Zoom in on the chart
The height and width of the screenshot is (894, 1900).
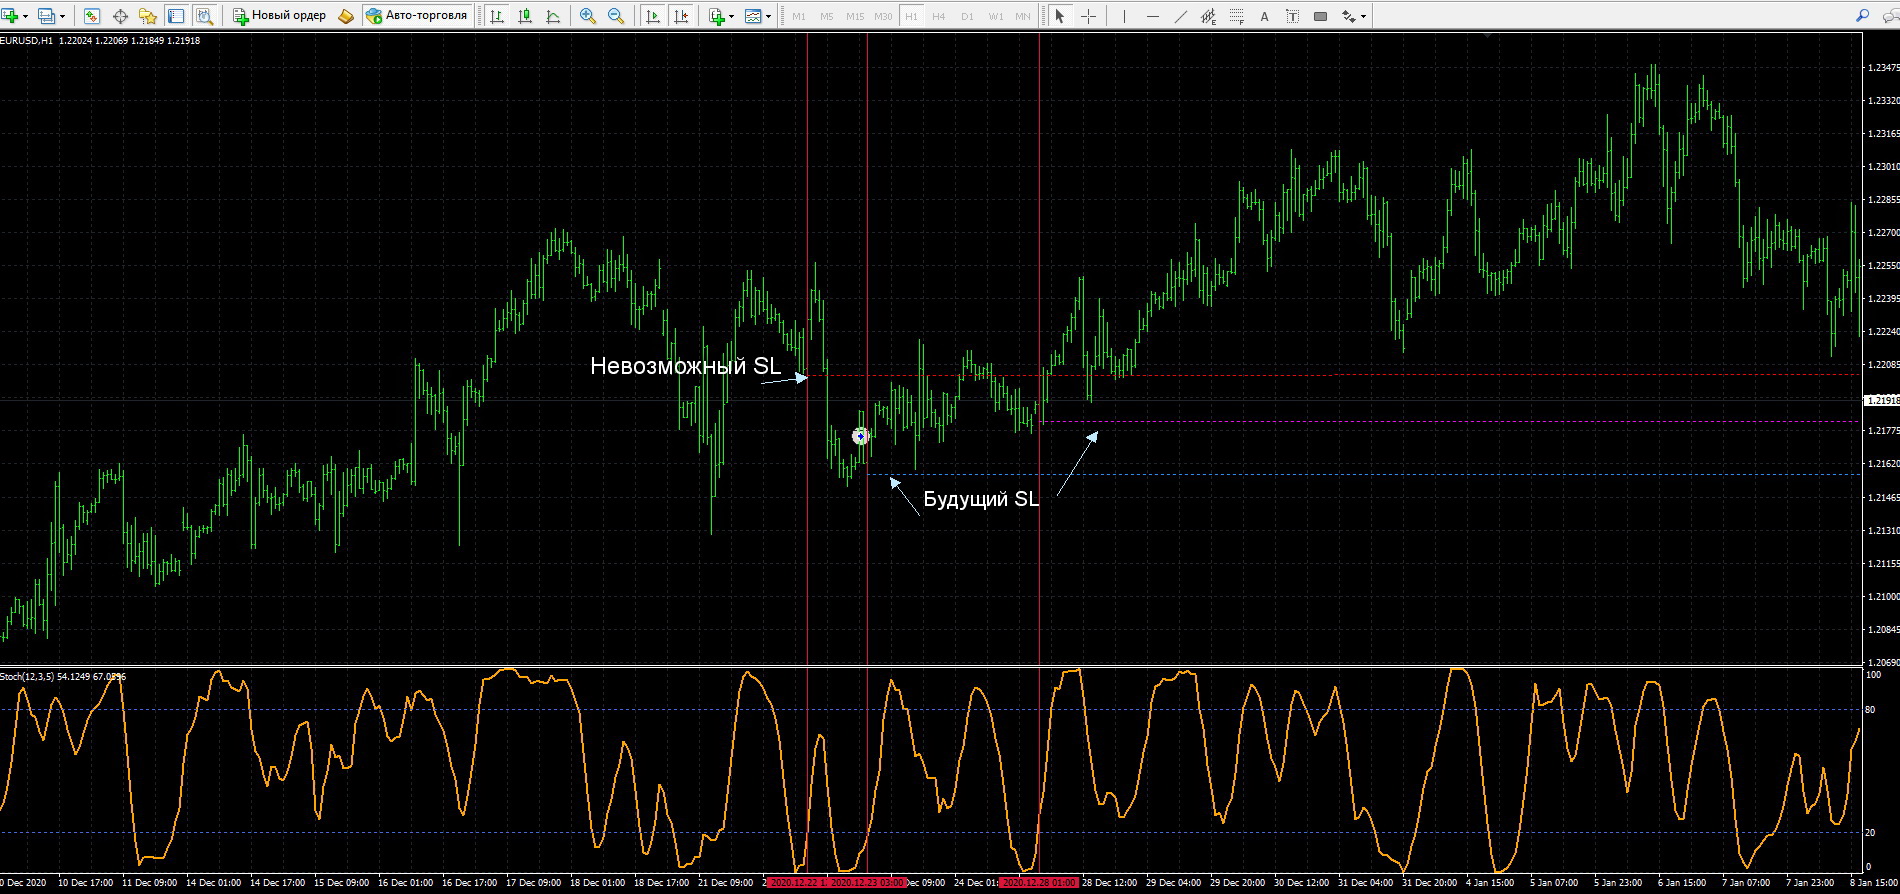588,16
